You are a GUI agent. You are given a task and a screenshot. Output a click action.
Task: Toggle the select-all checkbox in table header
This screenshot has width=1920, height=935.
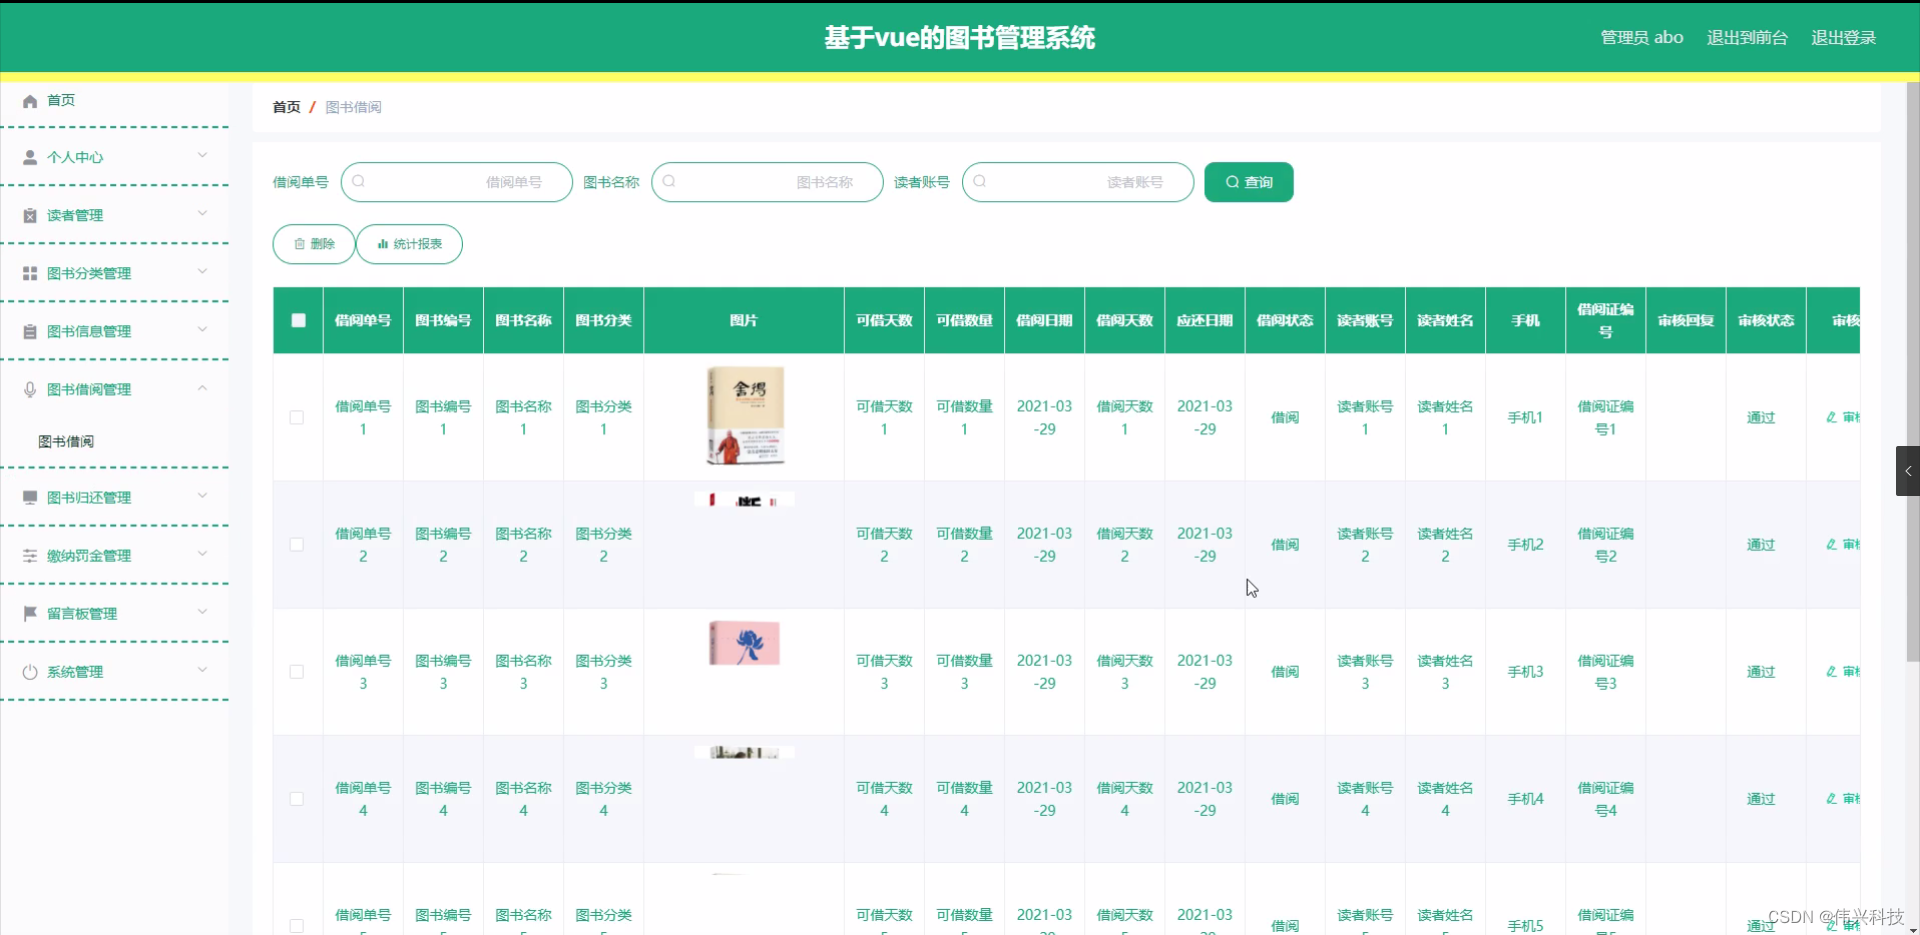click(x=297, y=320)
